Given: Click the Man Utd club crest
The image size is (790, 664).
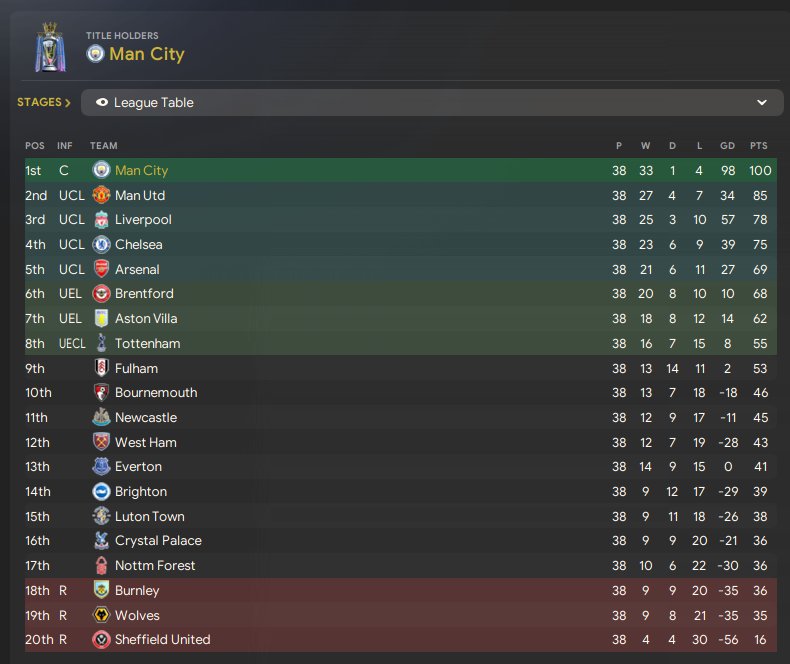Looking at the screenshot, I should pyautogui.click(x=101, y=195).
